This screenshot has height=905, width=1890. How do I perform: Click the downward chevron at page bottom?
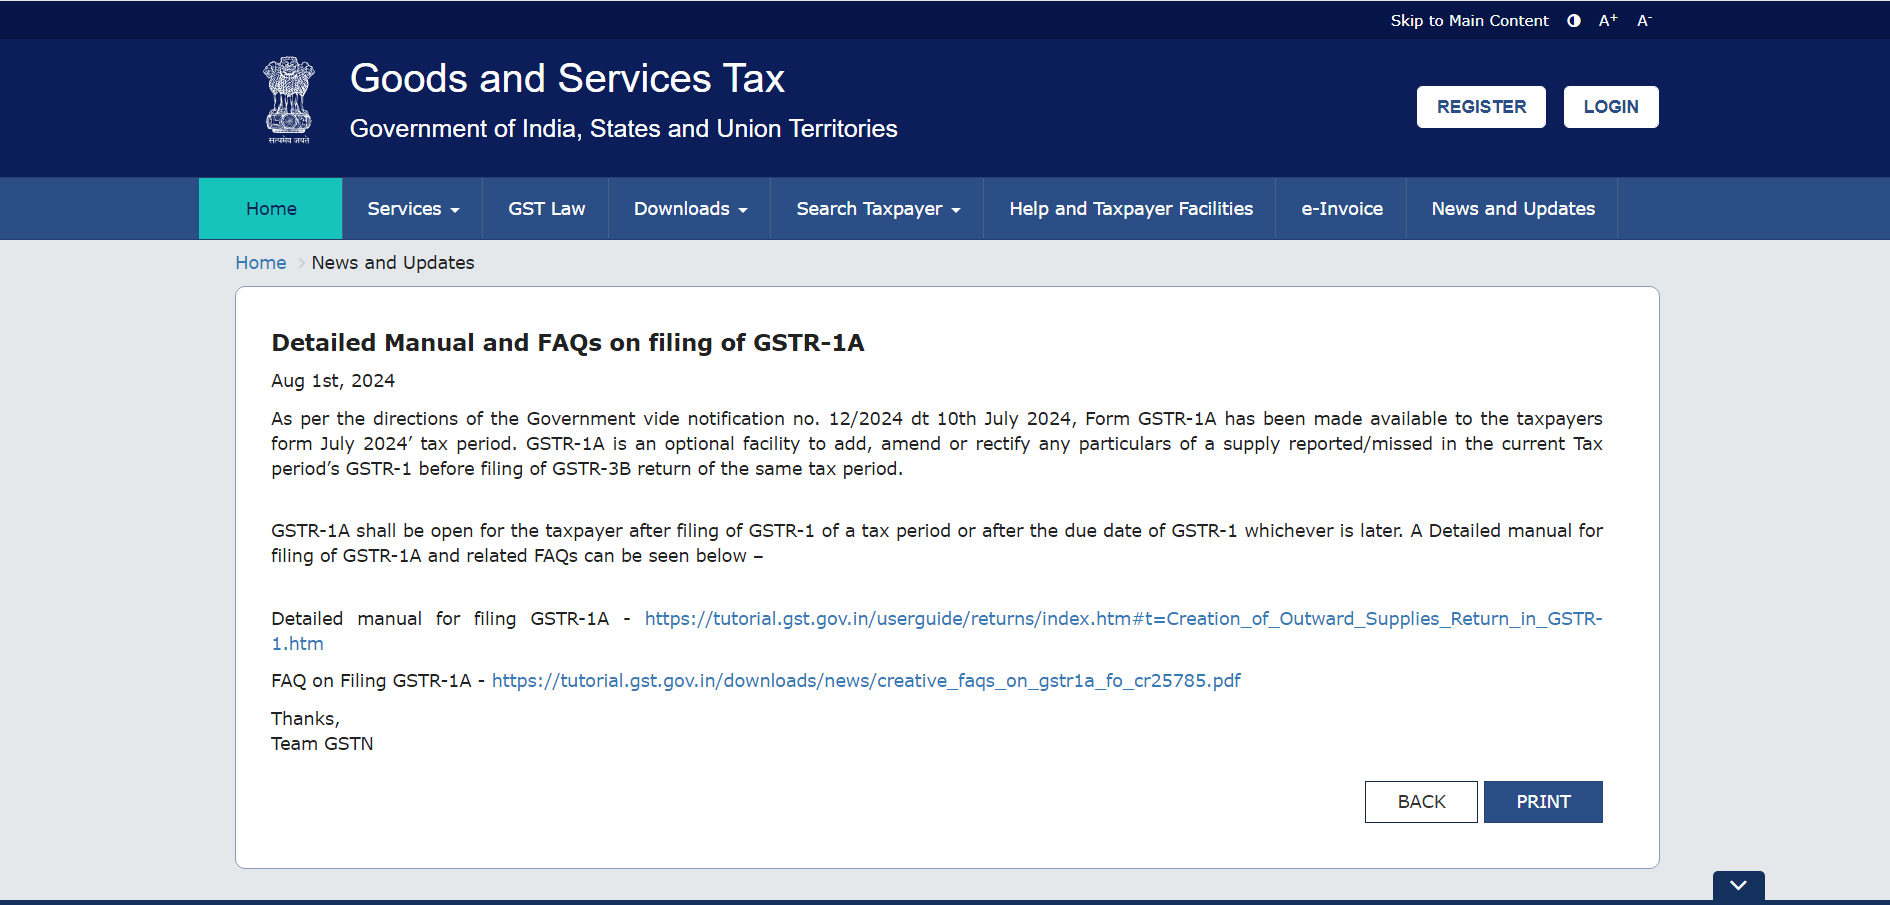tap(1738, 886)
